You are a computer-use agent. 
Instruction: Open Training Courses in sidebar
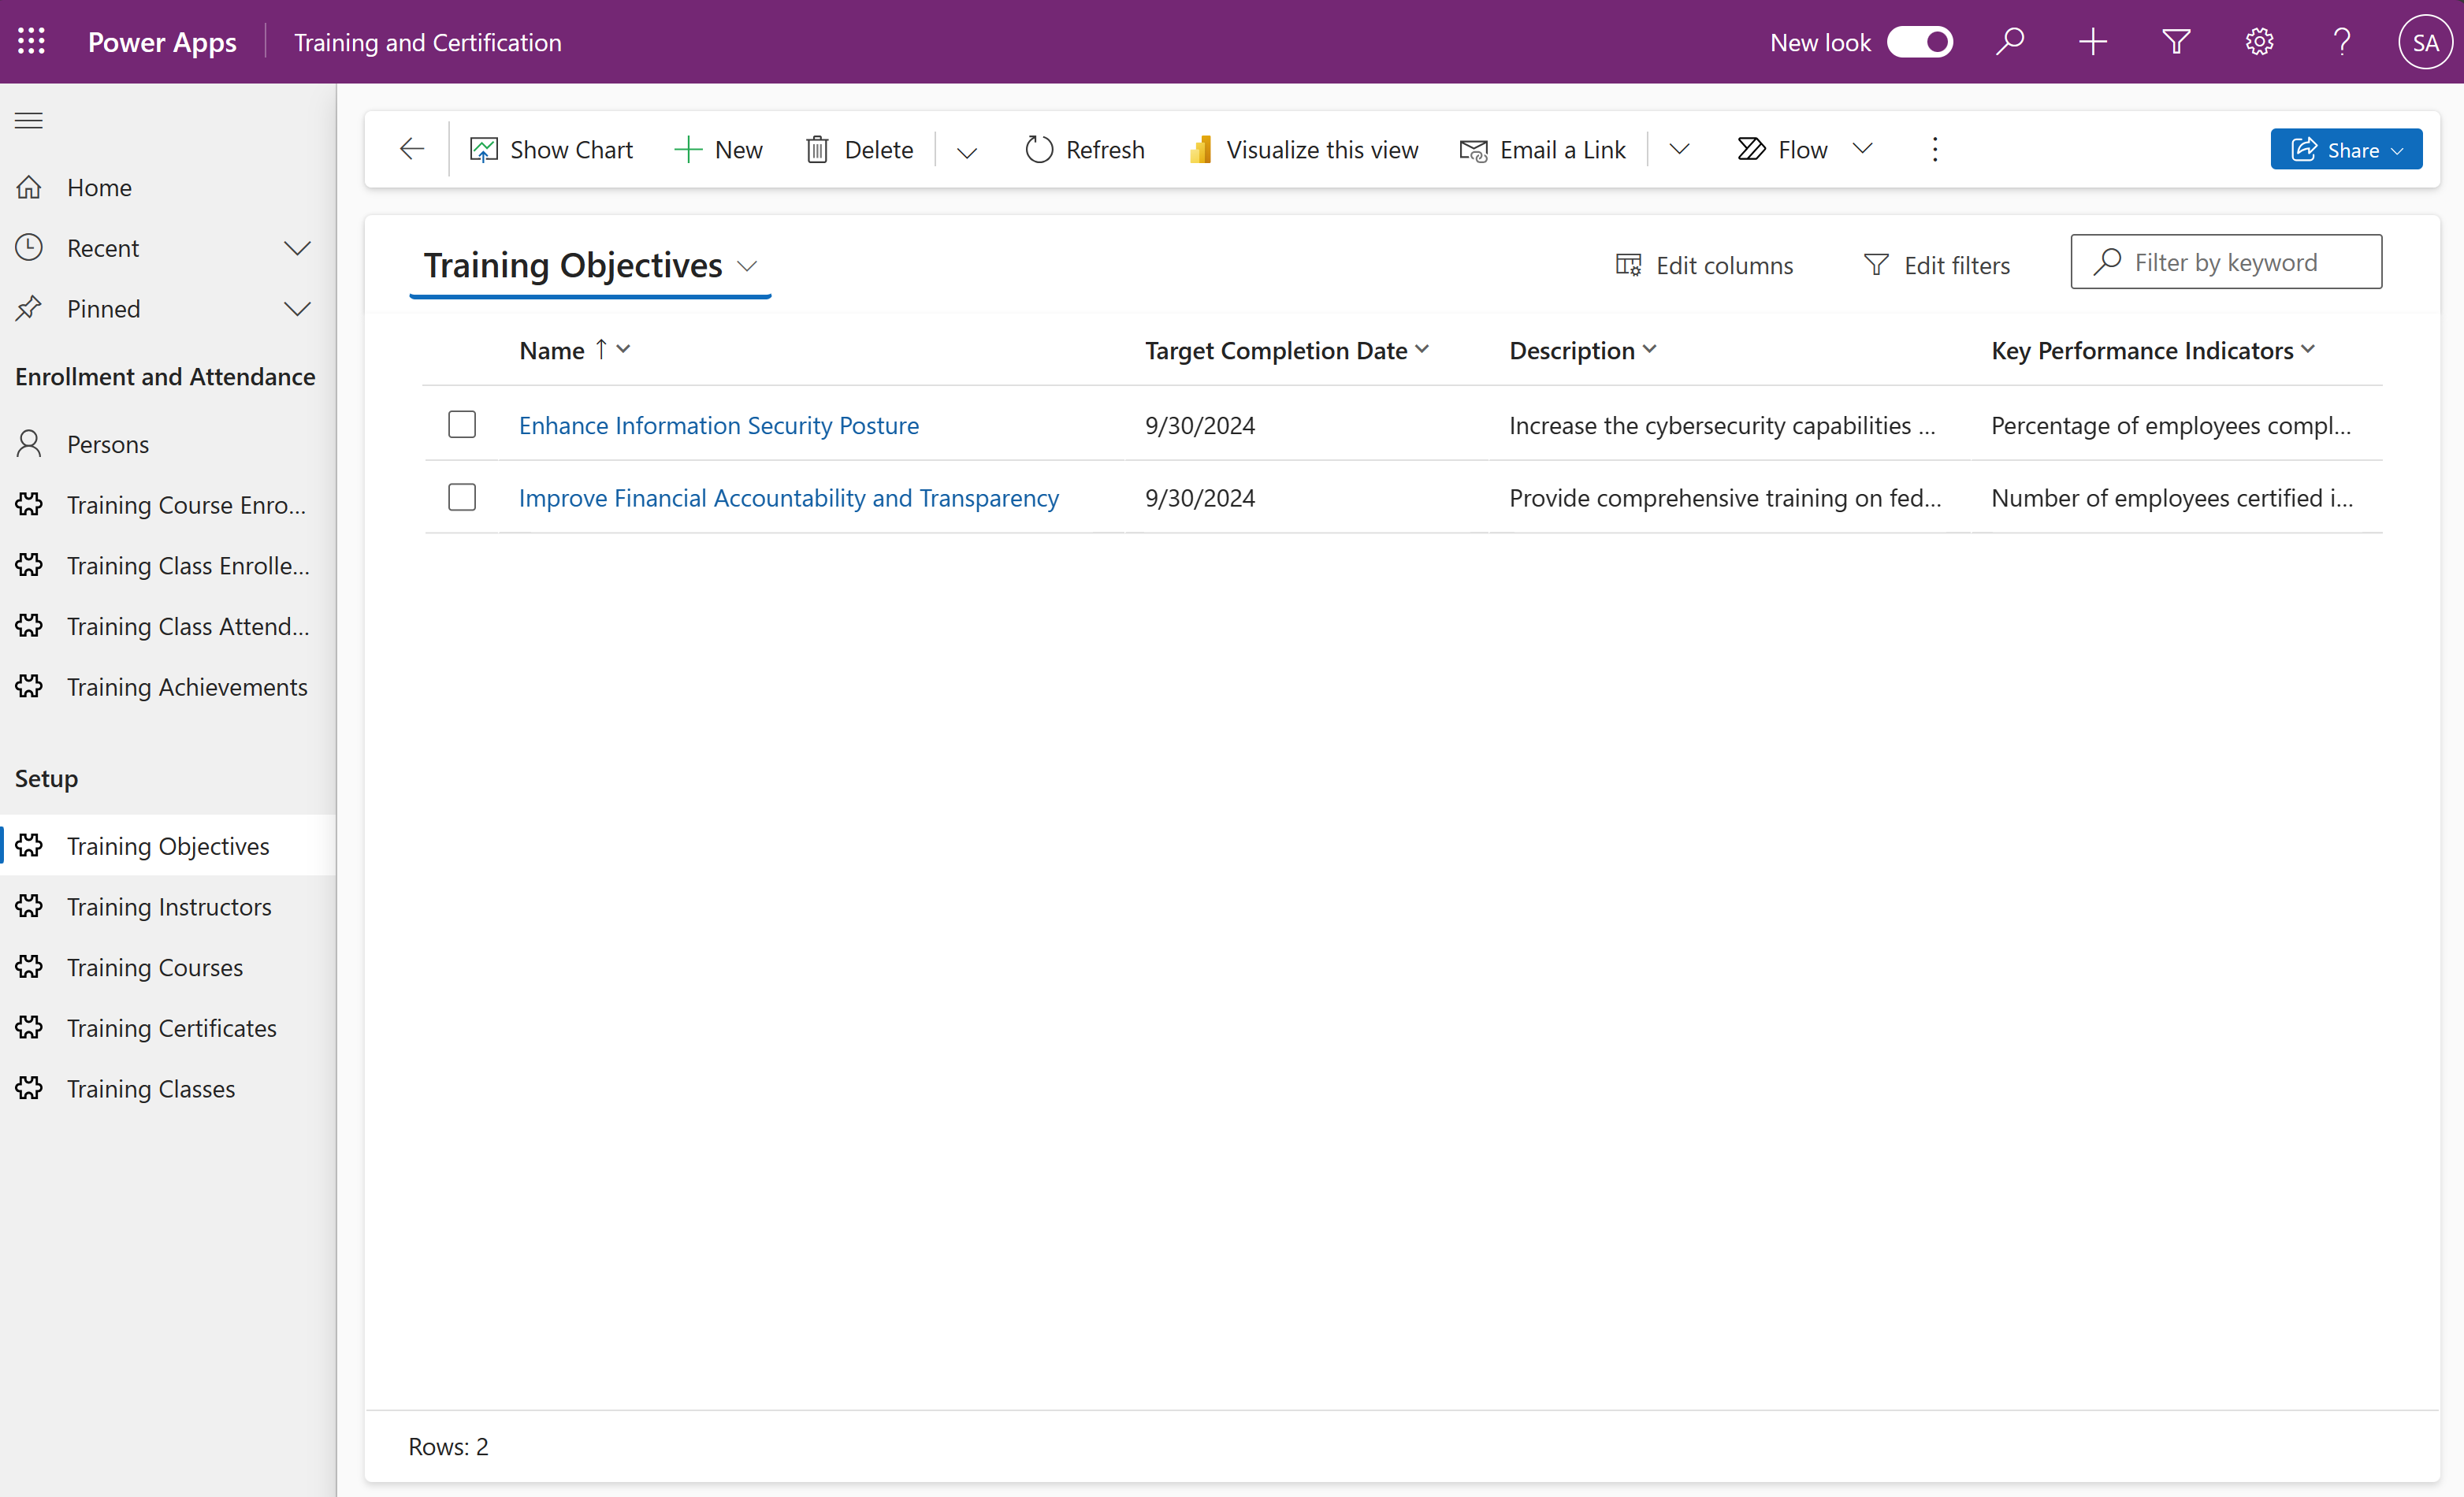tap(168, 968)
